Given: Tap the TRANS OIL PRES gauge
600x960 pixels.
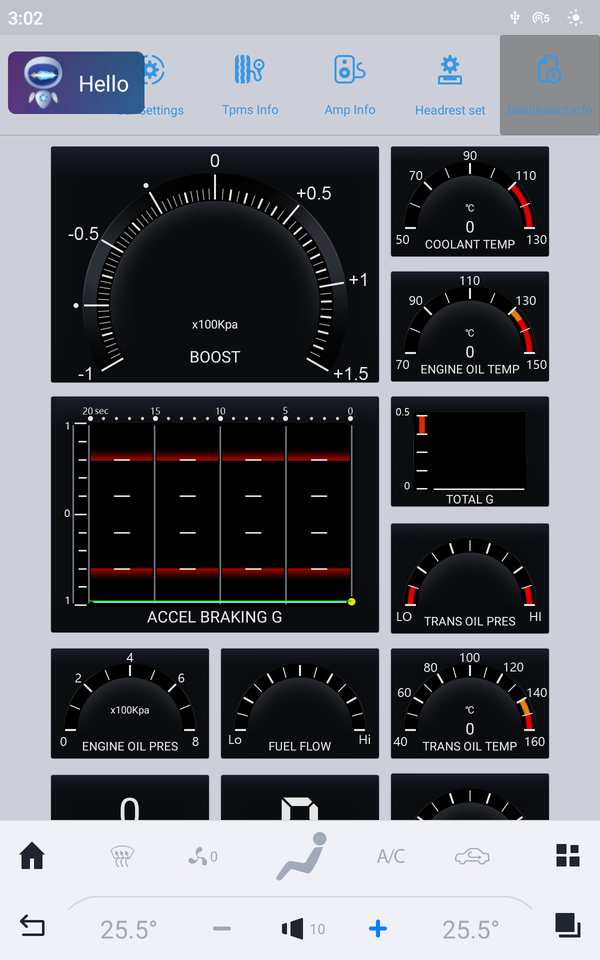Looking at the screenshot, I should pos(470,578).
